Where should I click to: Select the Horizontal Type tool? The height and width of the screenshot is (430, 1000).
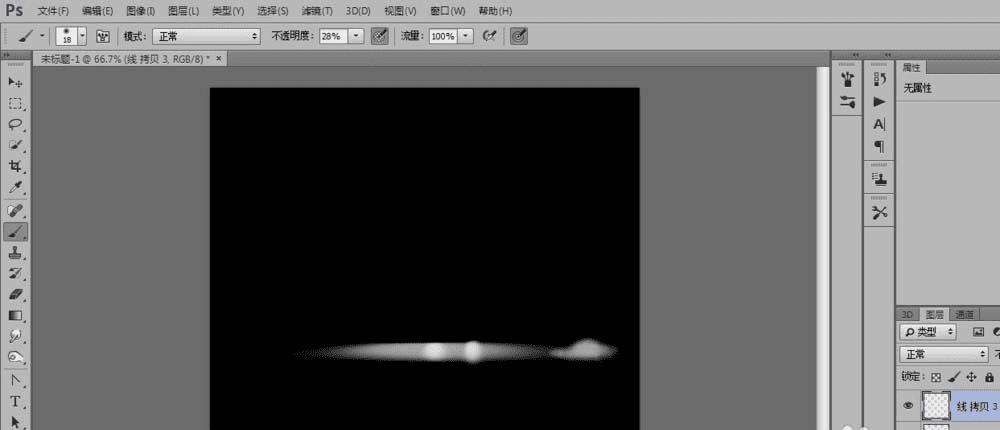click(15, 402)
